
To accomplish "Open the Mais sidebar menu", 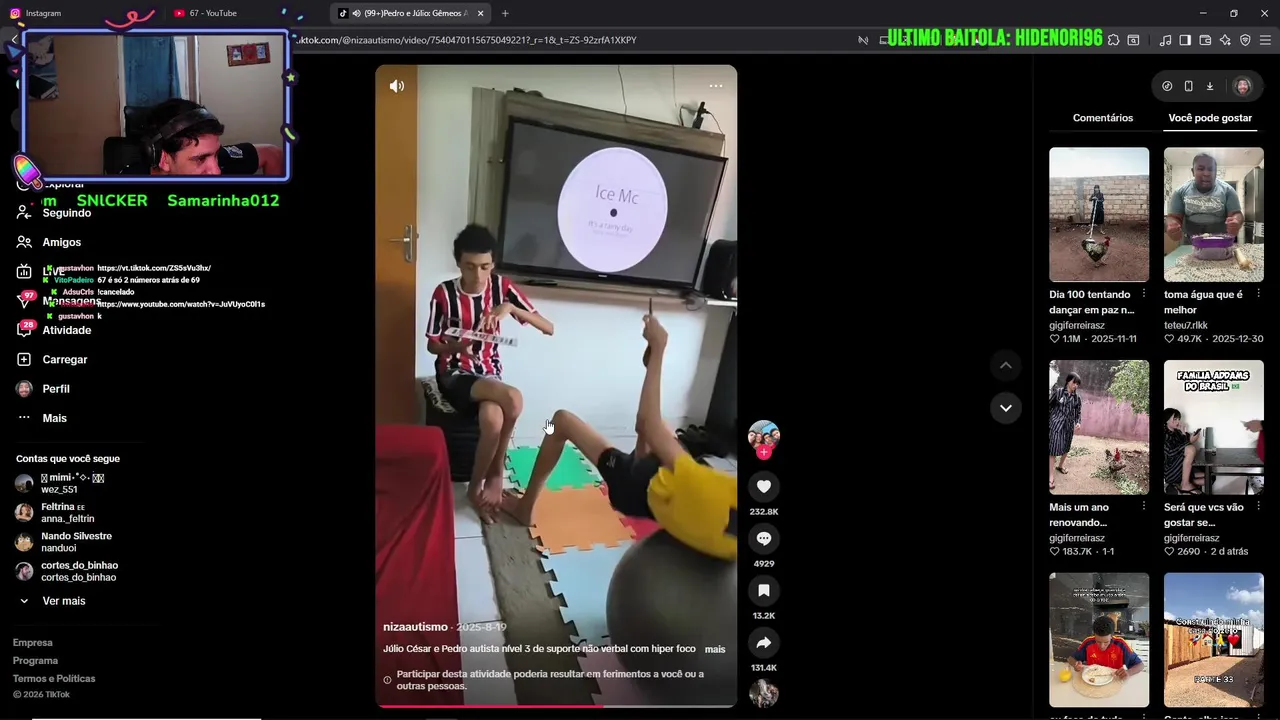I will tap(54, 418).
